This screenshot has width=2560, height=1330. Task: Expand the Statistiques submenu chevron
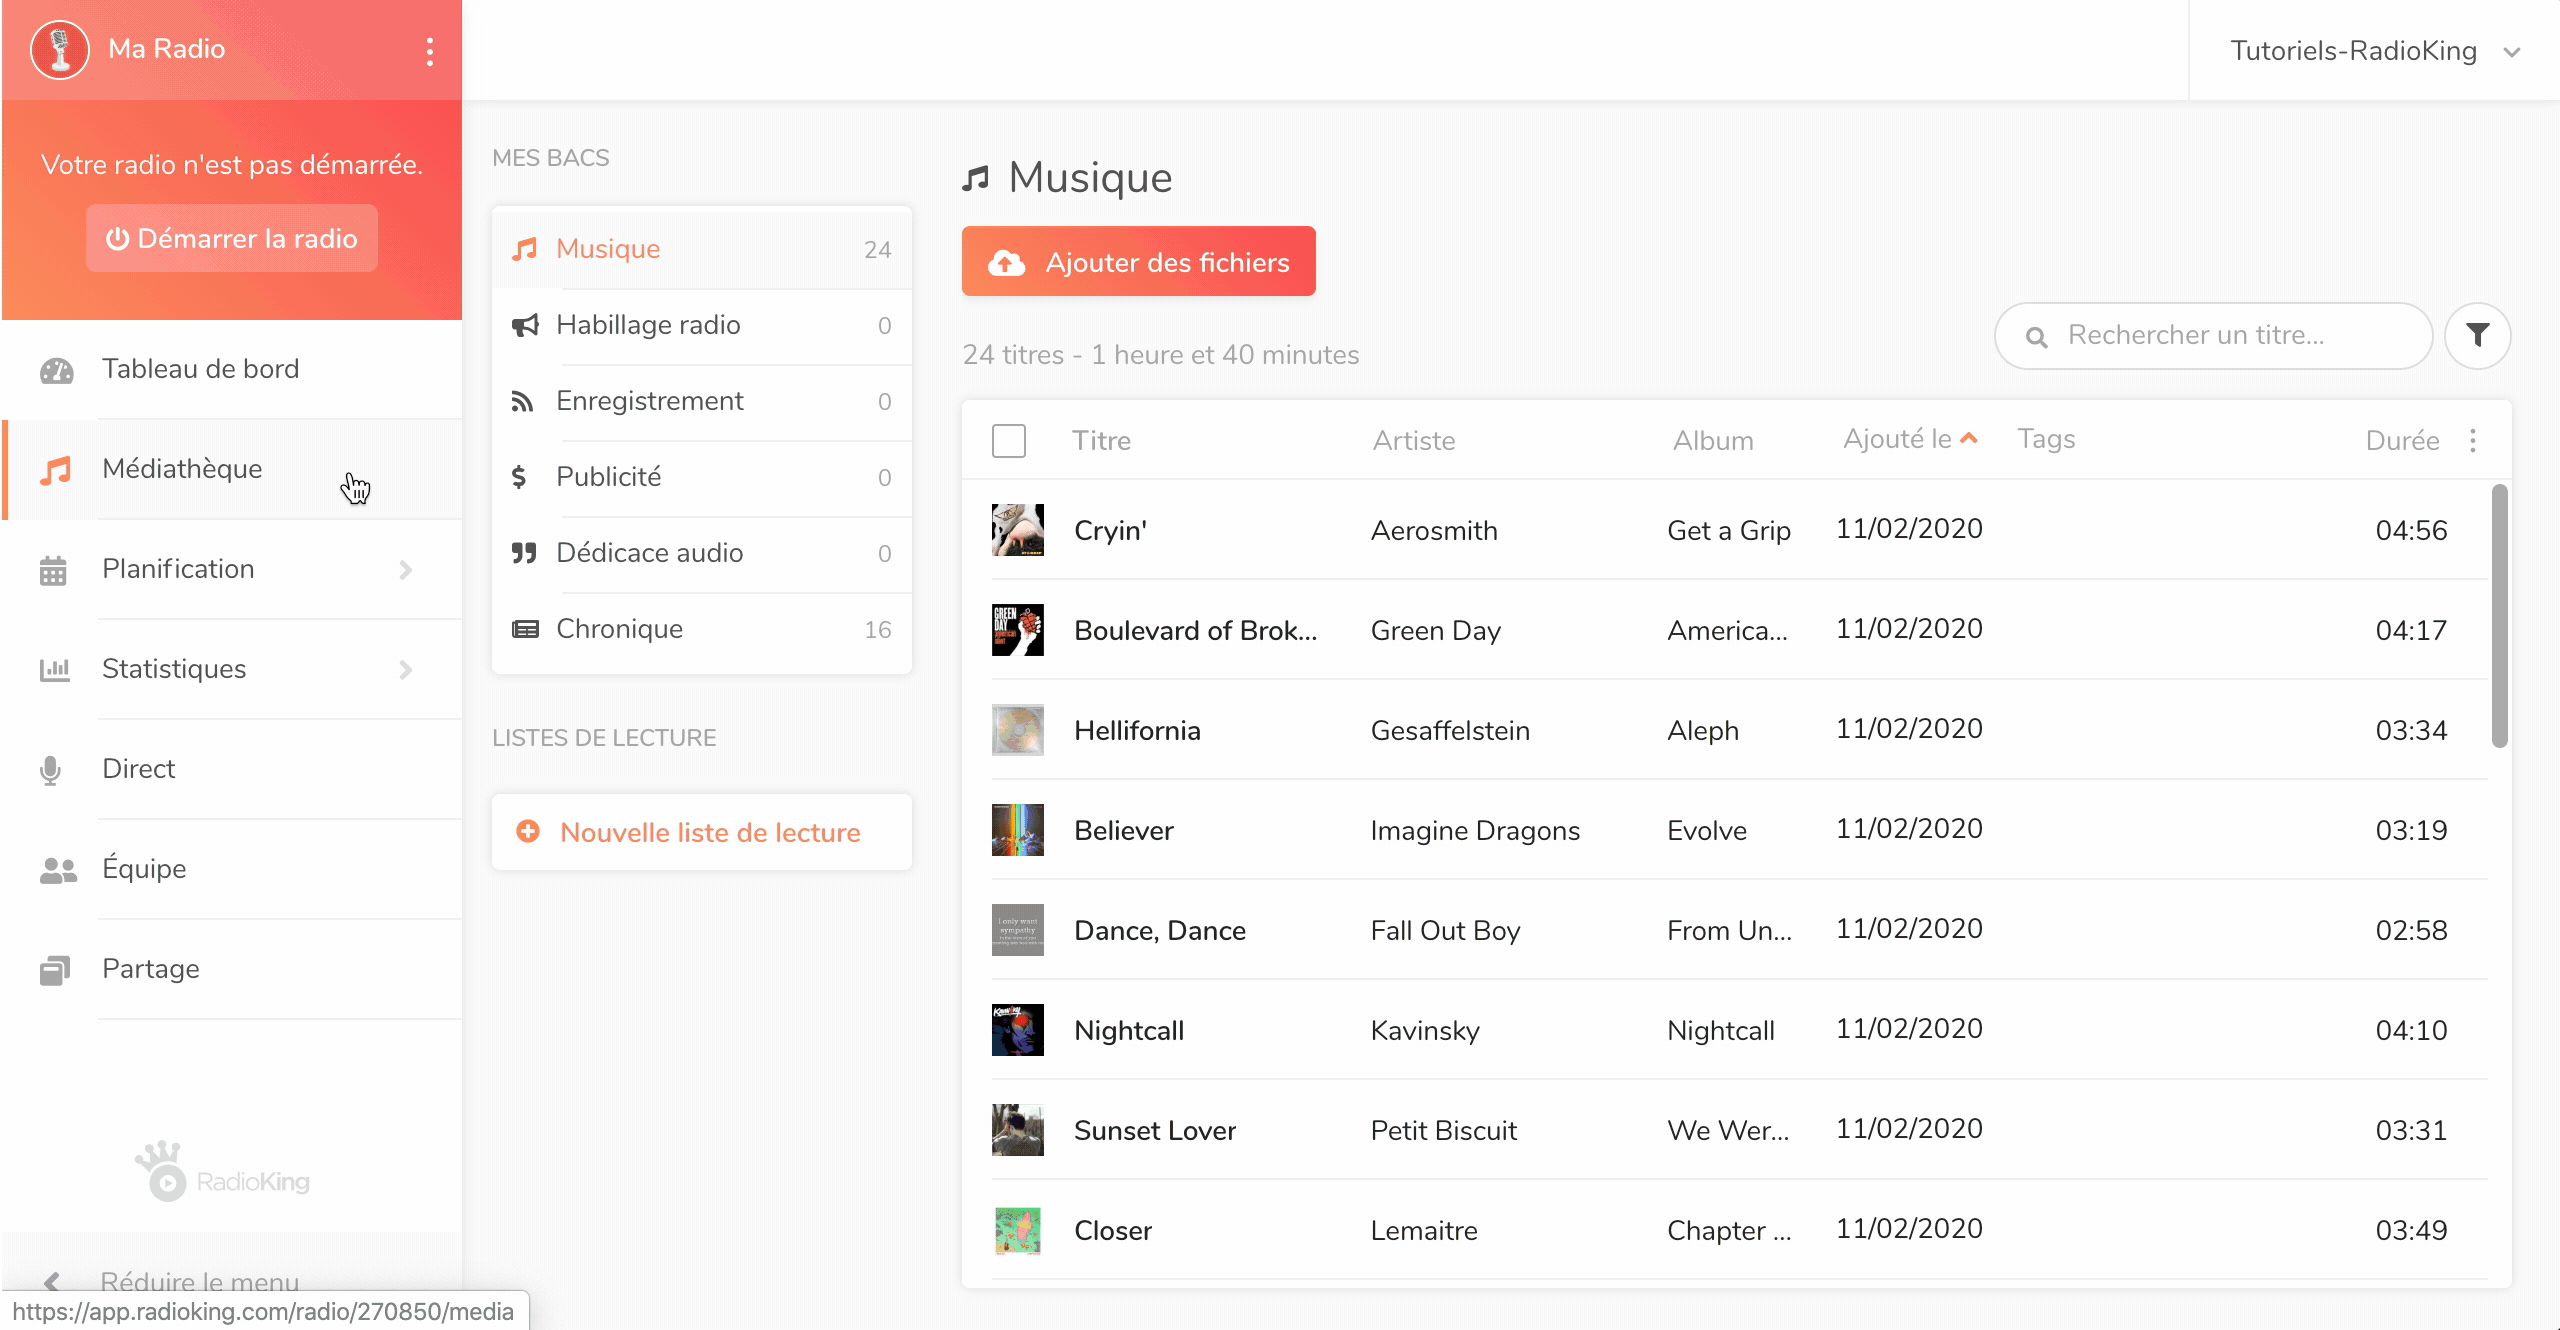(x=406, y=670)
